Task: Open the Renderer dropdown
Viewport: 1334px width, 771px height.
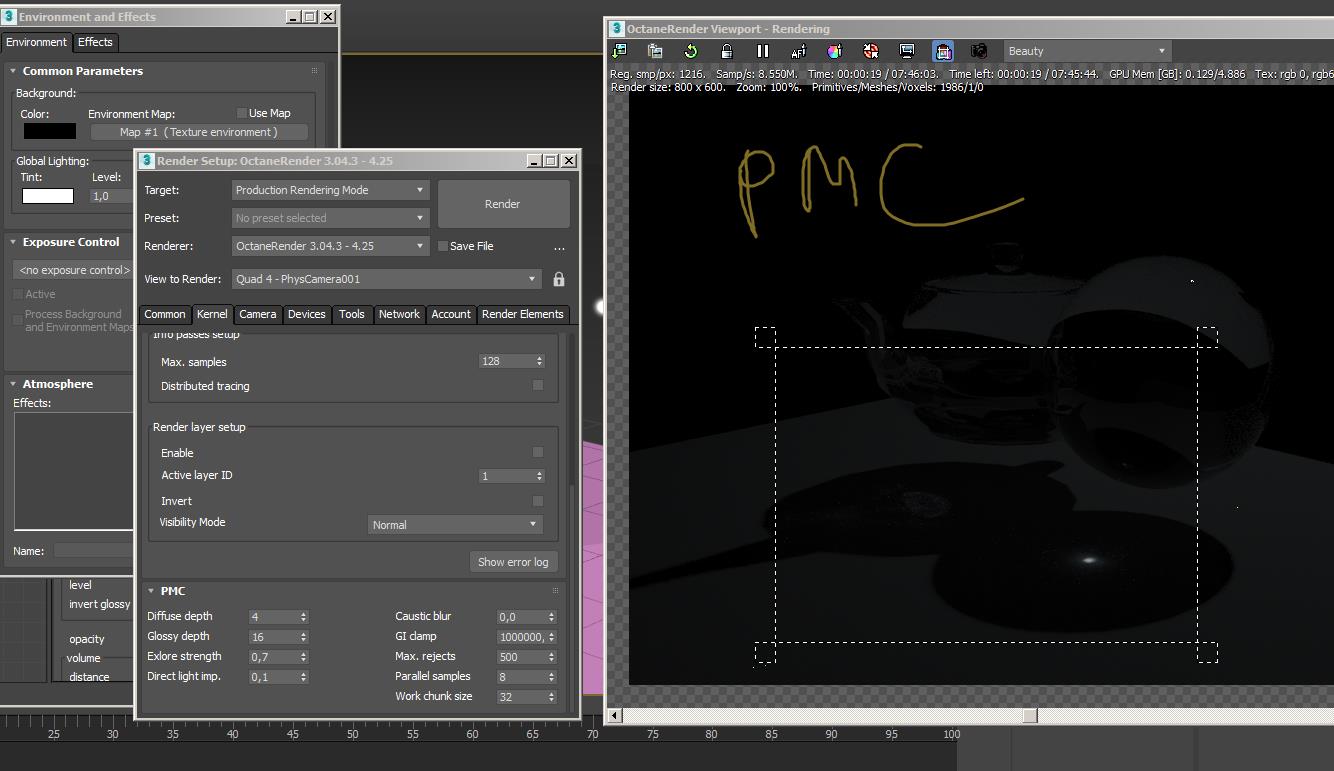Action: pos(331,246)
